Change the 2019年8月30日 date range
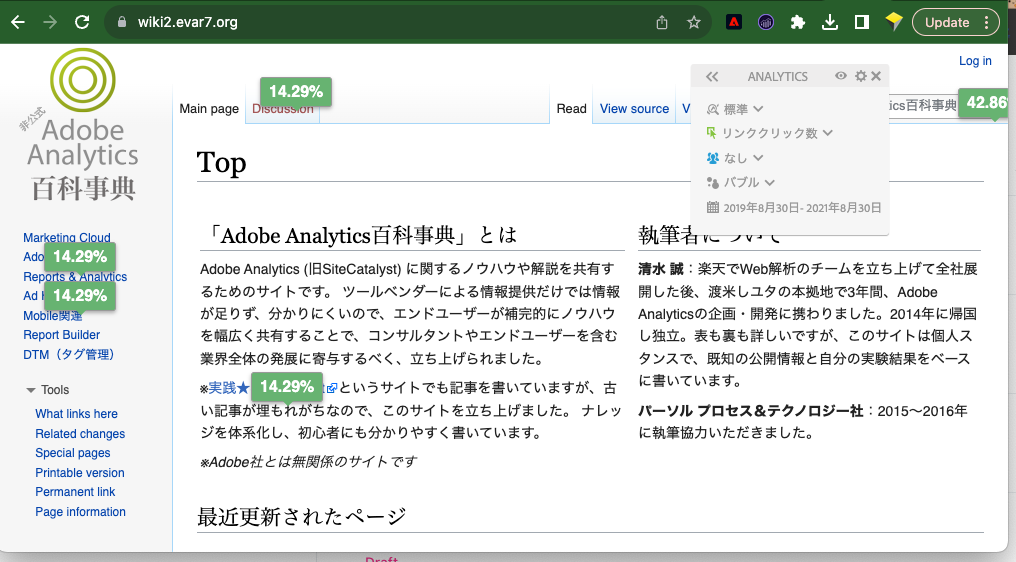This screenshot has width=1016, height=562. click(x=802, y=207)
